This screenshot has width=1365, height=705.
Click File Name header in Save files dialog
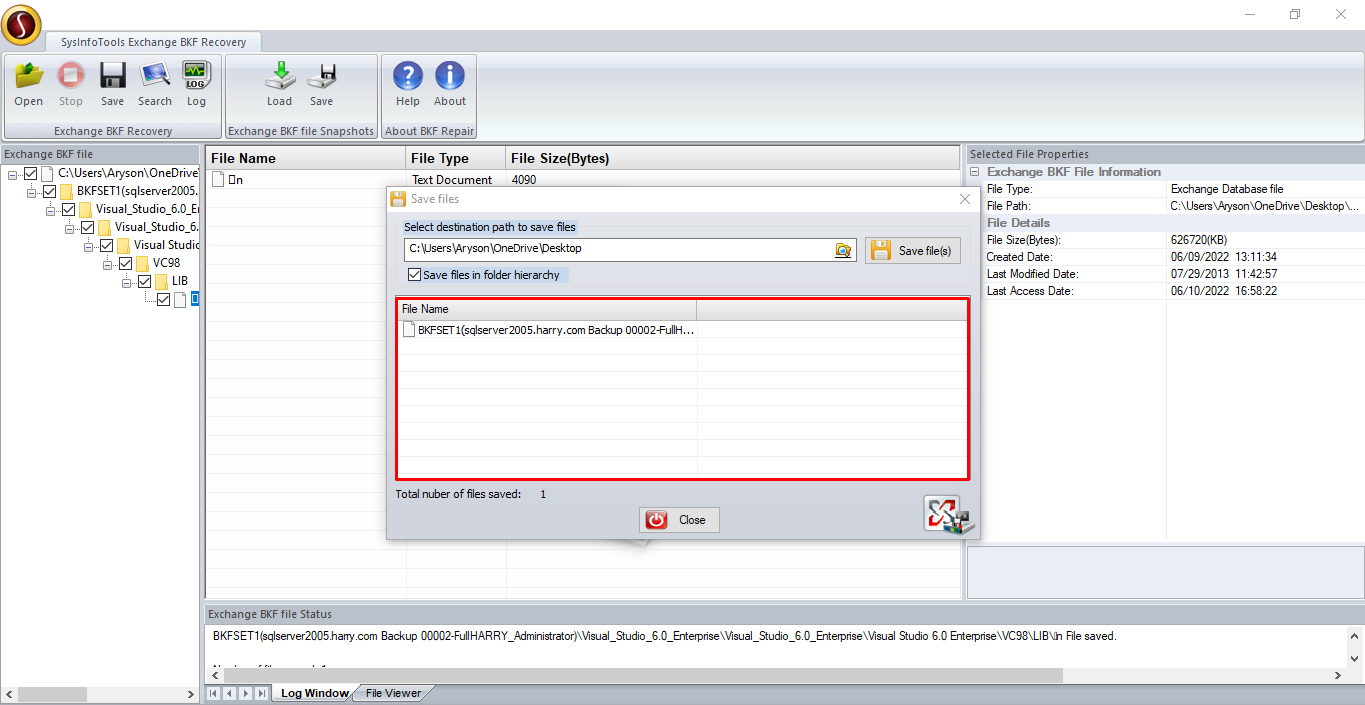click(x=546, y=309)
